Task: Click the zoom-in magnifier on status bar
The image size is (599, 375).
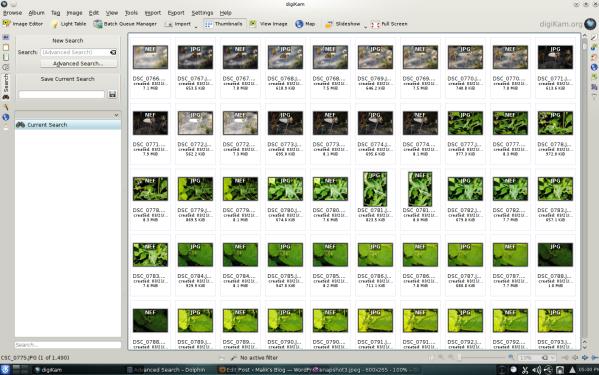Action: 511,358
